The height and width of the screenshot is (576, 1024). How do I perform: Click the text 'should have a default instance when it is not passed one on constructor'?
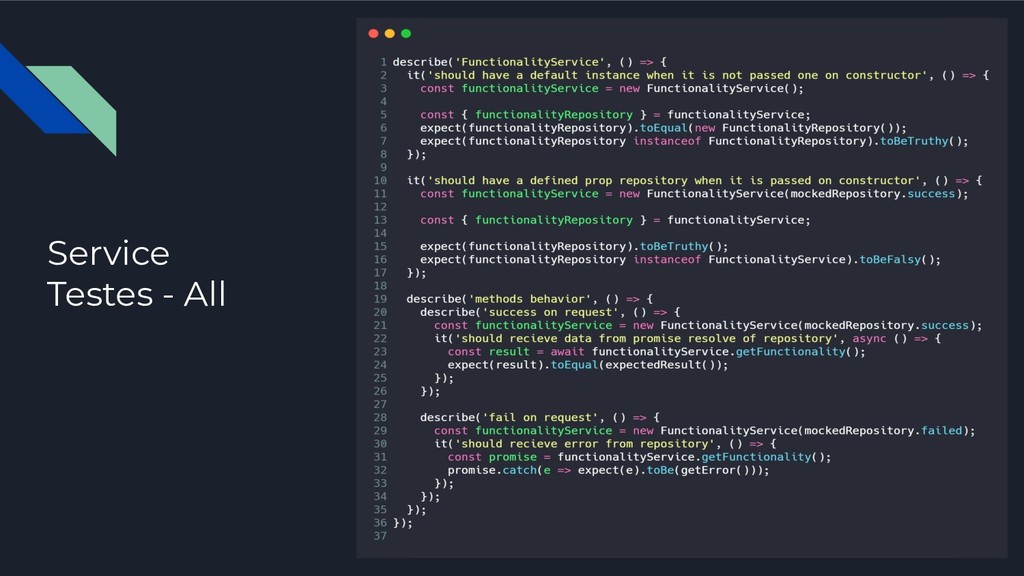677,75
